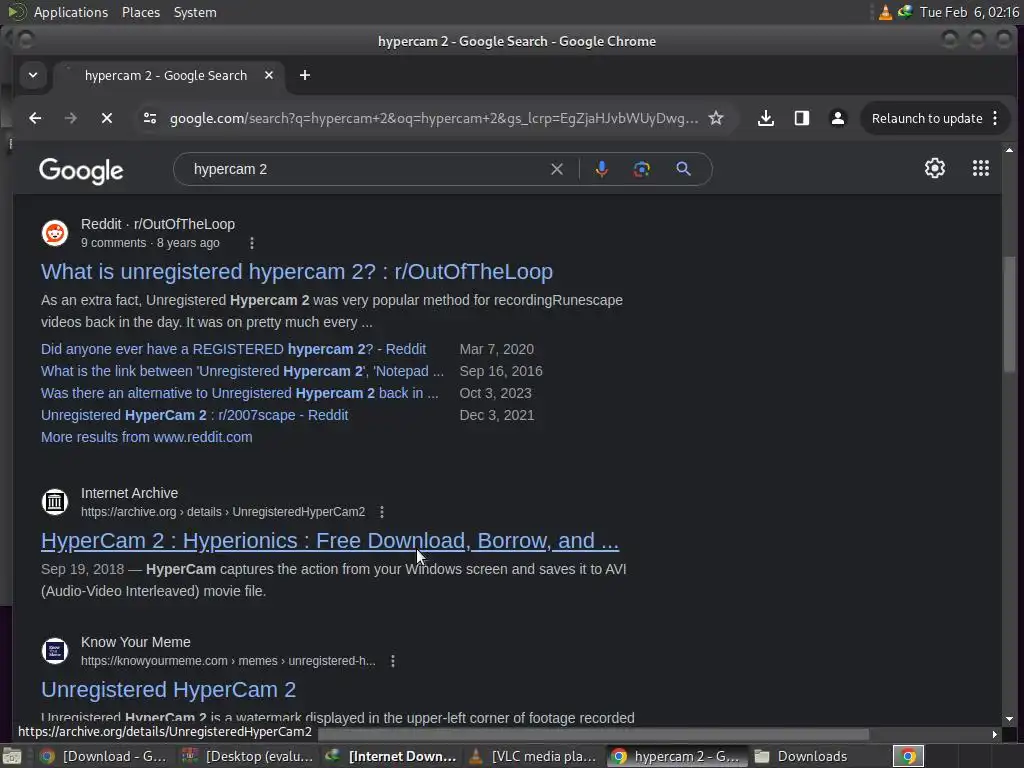Click the vertical page scrollbar thumb
This screenshot has width=1024, height=768.
[1009, 313]
